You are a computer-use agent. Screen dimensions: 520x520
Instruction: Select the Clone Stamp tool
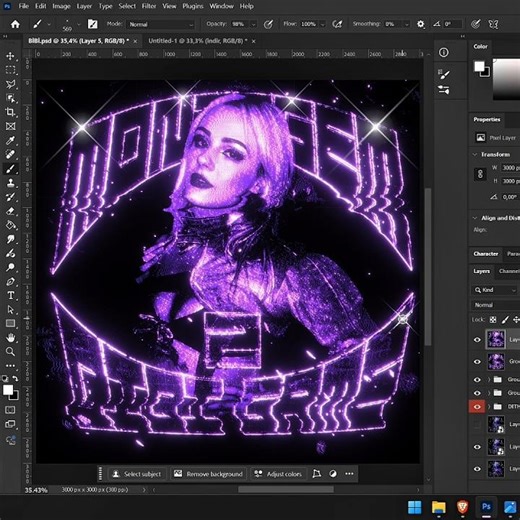click(10, 183)
